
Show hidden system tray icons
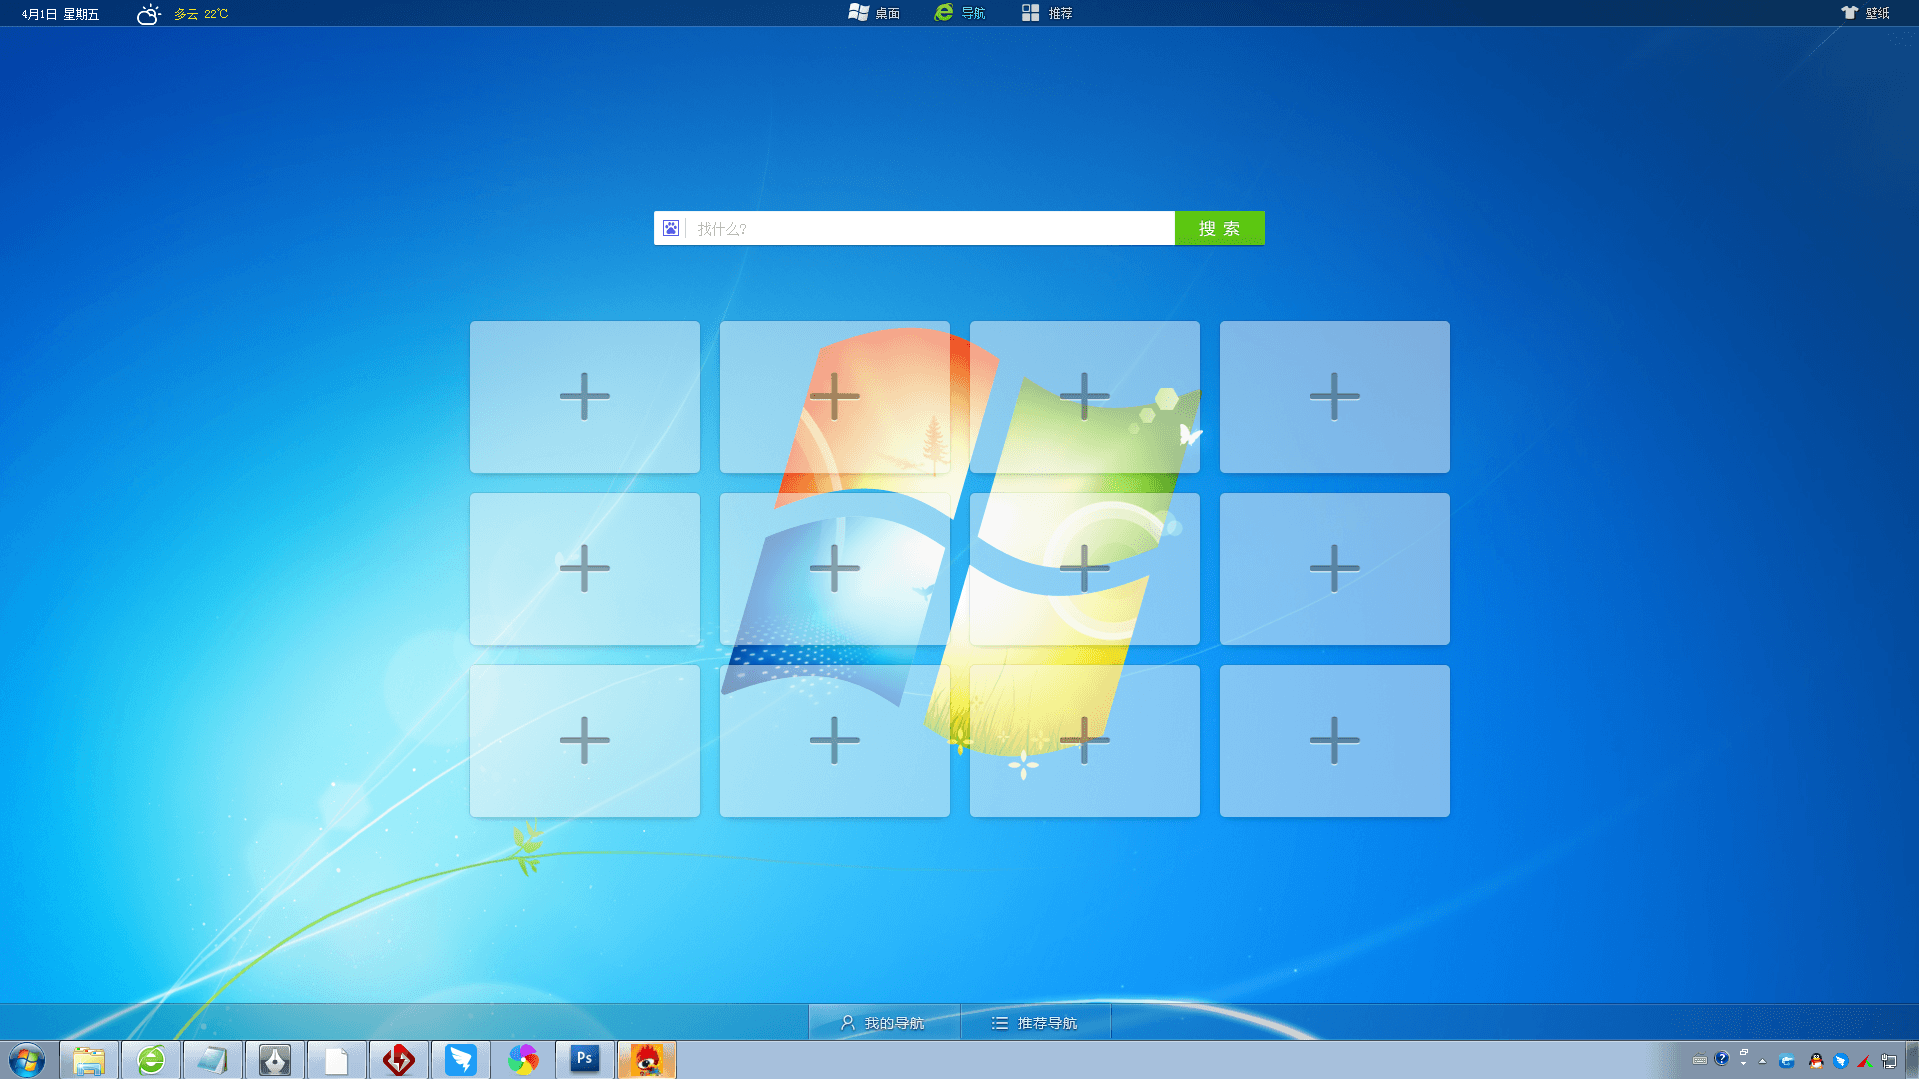point(1762,1061)
